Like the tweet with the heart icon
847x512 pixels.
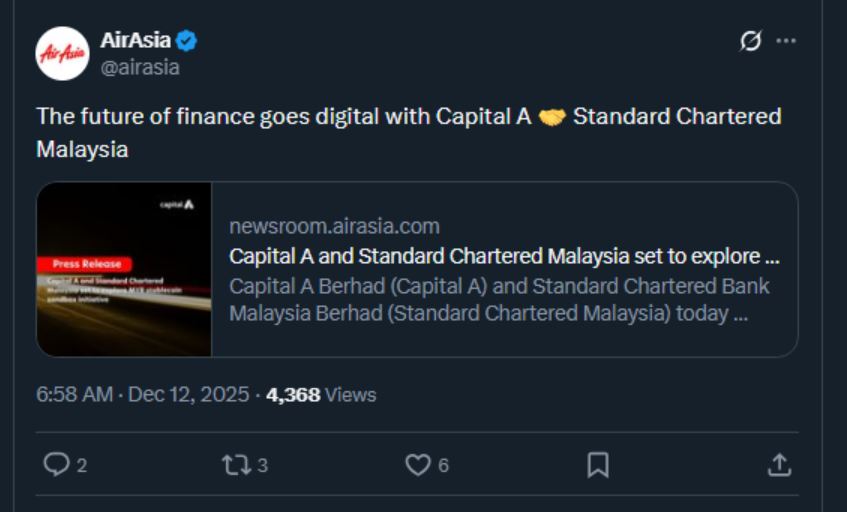417,464
